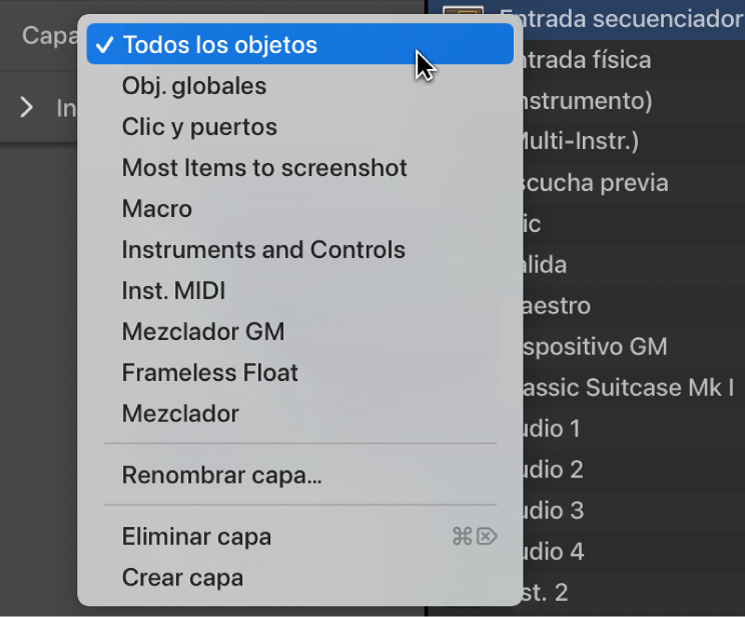This screenshot has height=617, width=745.
Task: Choose the Frameless Float layer
Action: point(210,373)
